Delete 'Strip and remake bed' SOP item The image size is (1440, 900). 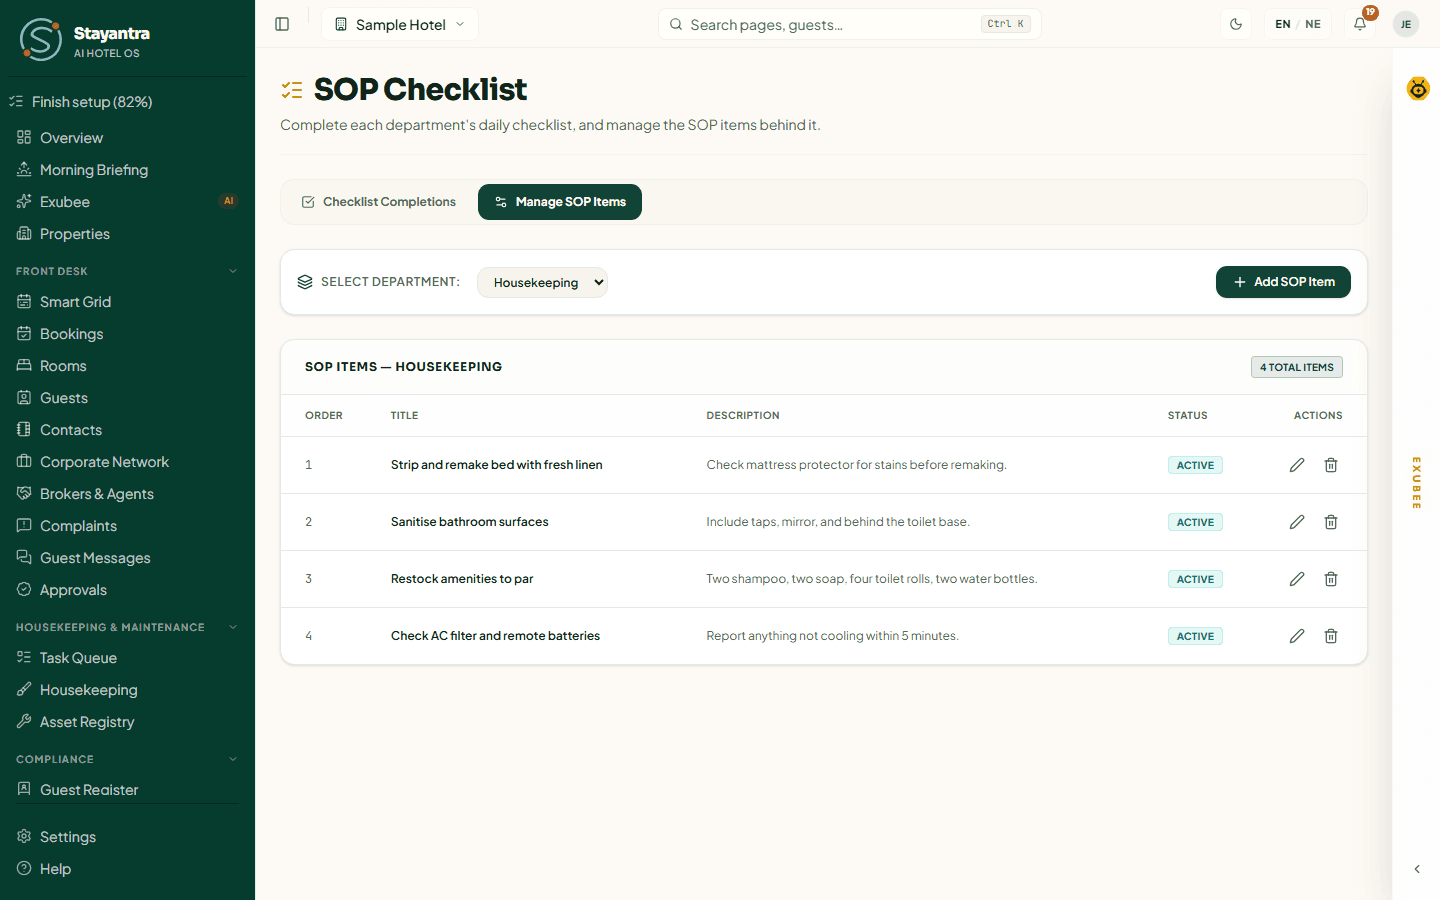(1331, 465)
